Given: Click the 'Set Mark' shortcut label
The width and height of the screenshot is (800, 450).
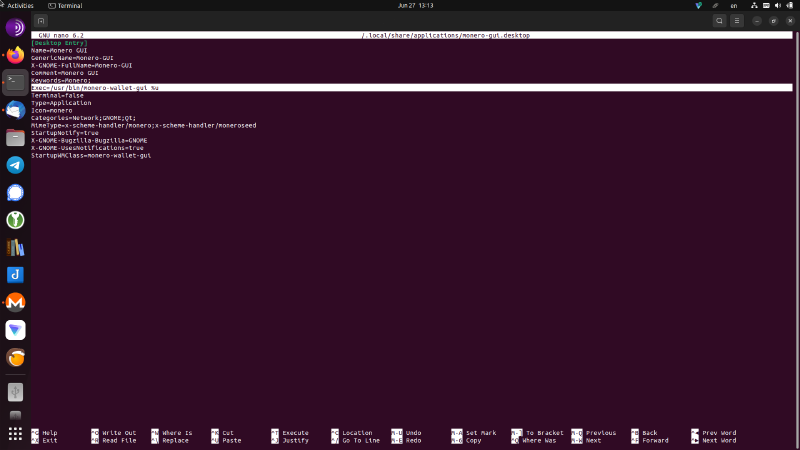Looking at the screenshot, I should tap(481, 433).
